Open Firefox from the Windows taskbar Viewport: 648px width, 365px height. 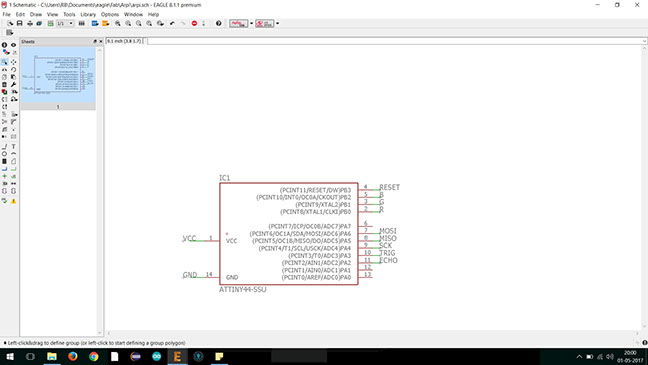(x=73, y=356)
